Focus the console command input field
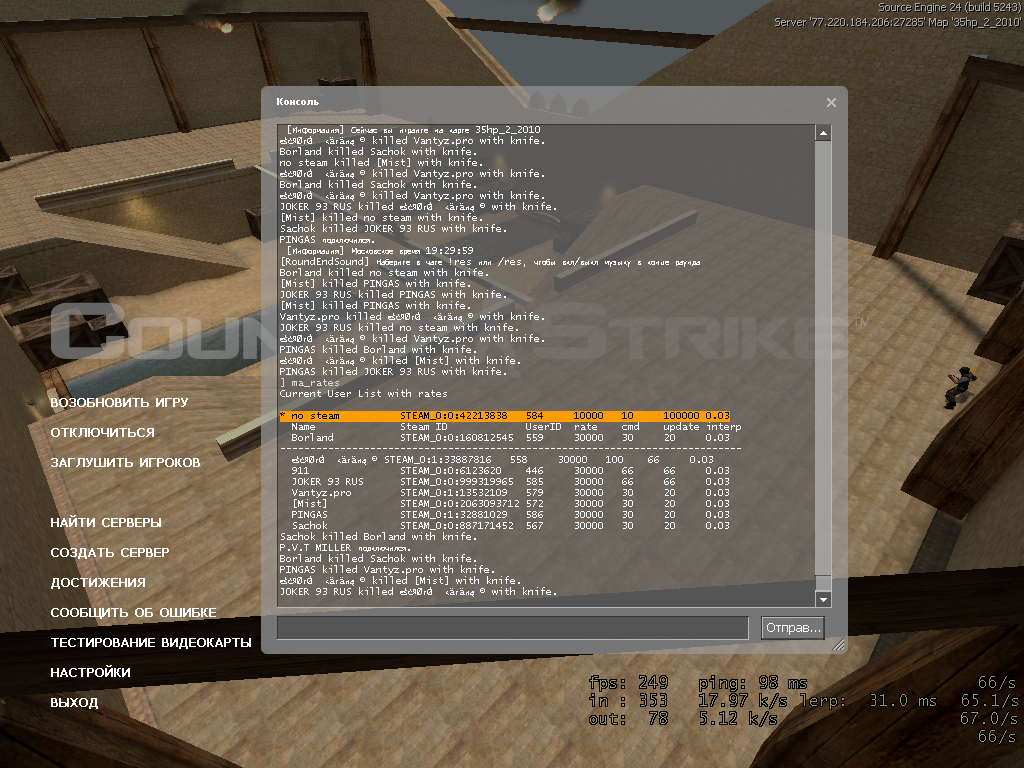The height and width of the screenshot is (768, 1024). (x=513, y=628)
